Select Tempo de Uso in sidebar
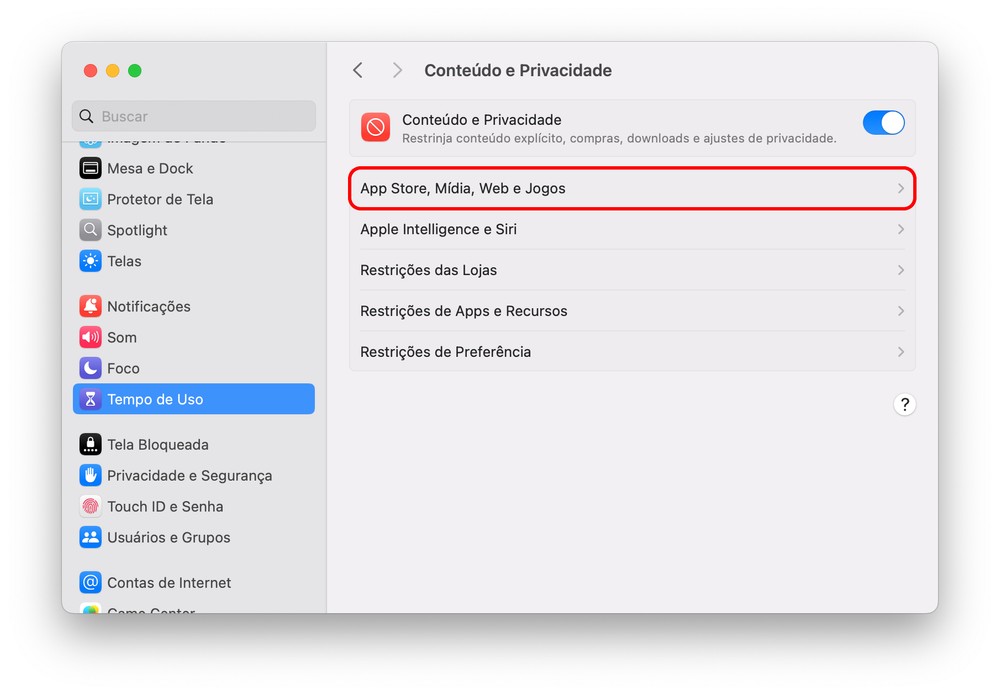The height and width of the screenshot is (695, 1000). 194,399
